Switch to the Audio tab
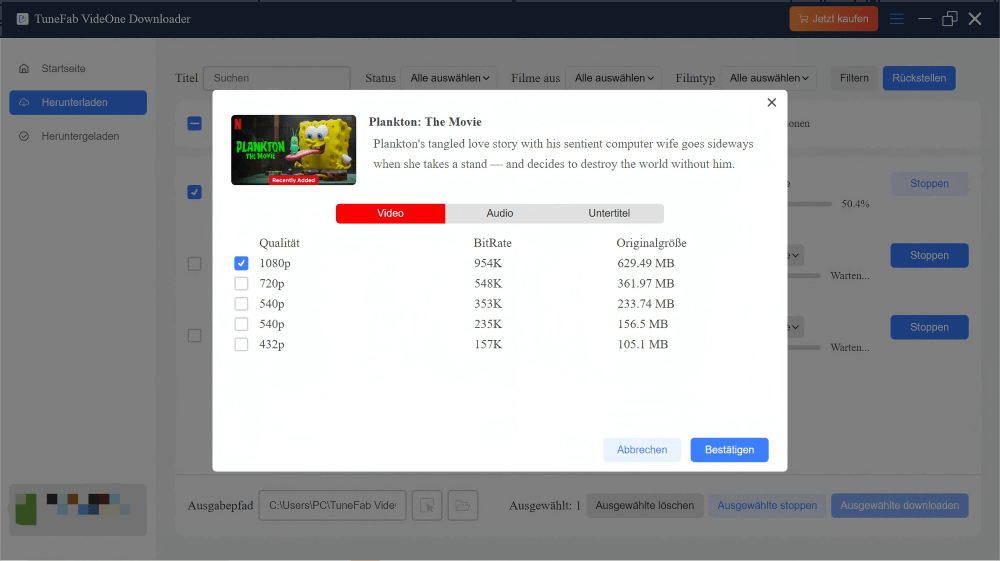 click(499, 214)
